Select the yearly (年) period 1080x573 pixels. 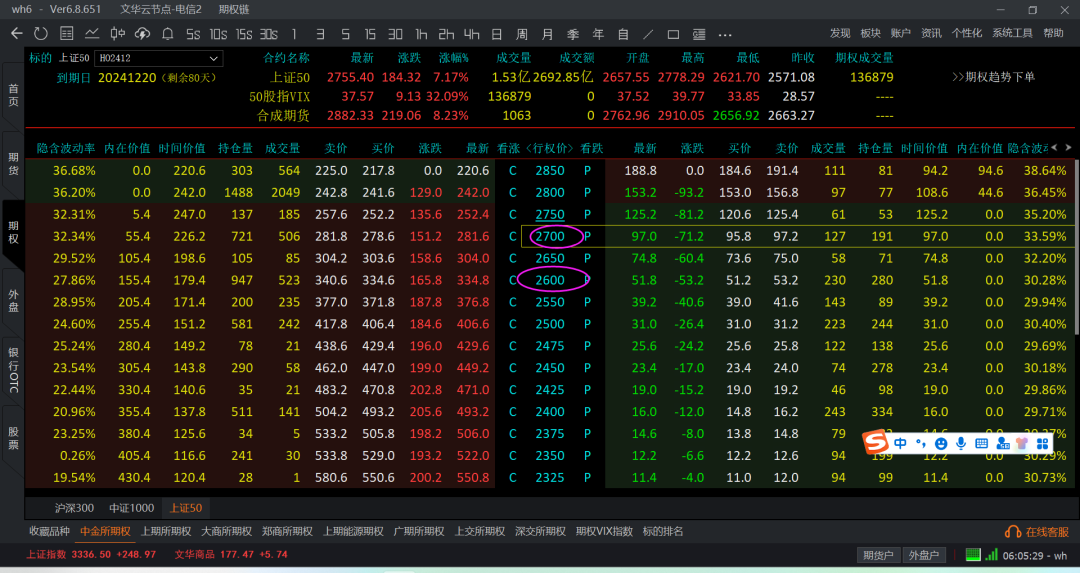coord(598,34)
